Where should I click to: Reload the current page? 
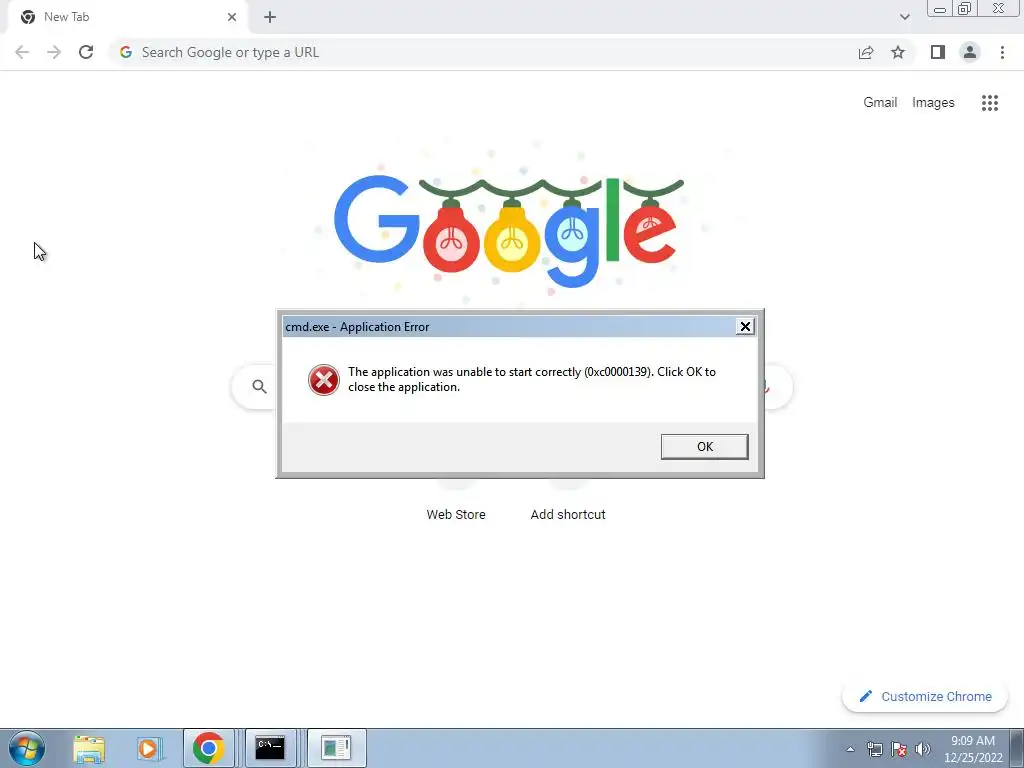pyautogui.click(x=86, y=52)
